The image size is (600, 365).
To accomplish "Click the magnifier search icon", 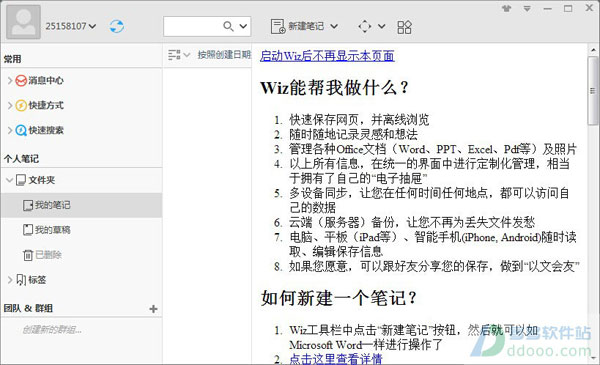I will [228, 26].
